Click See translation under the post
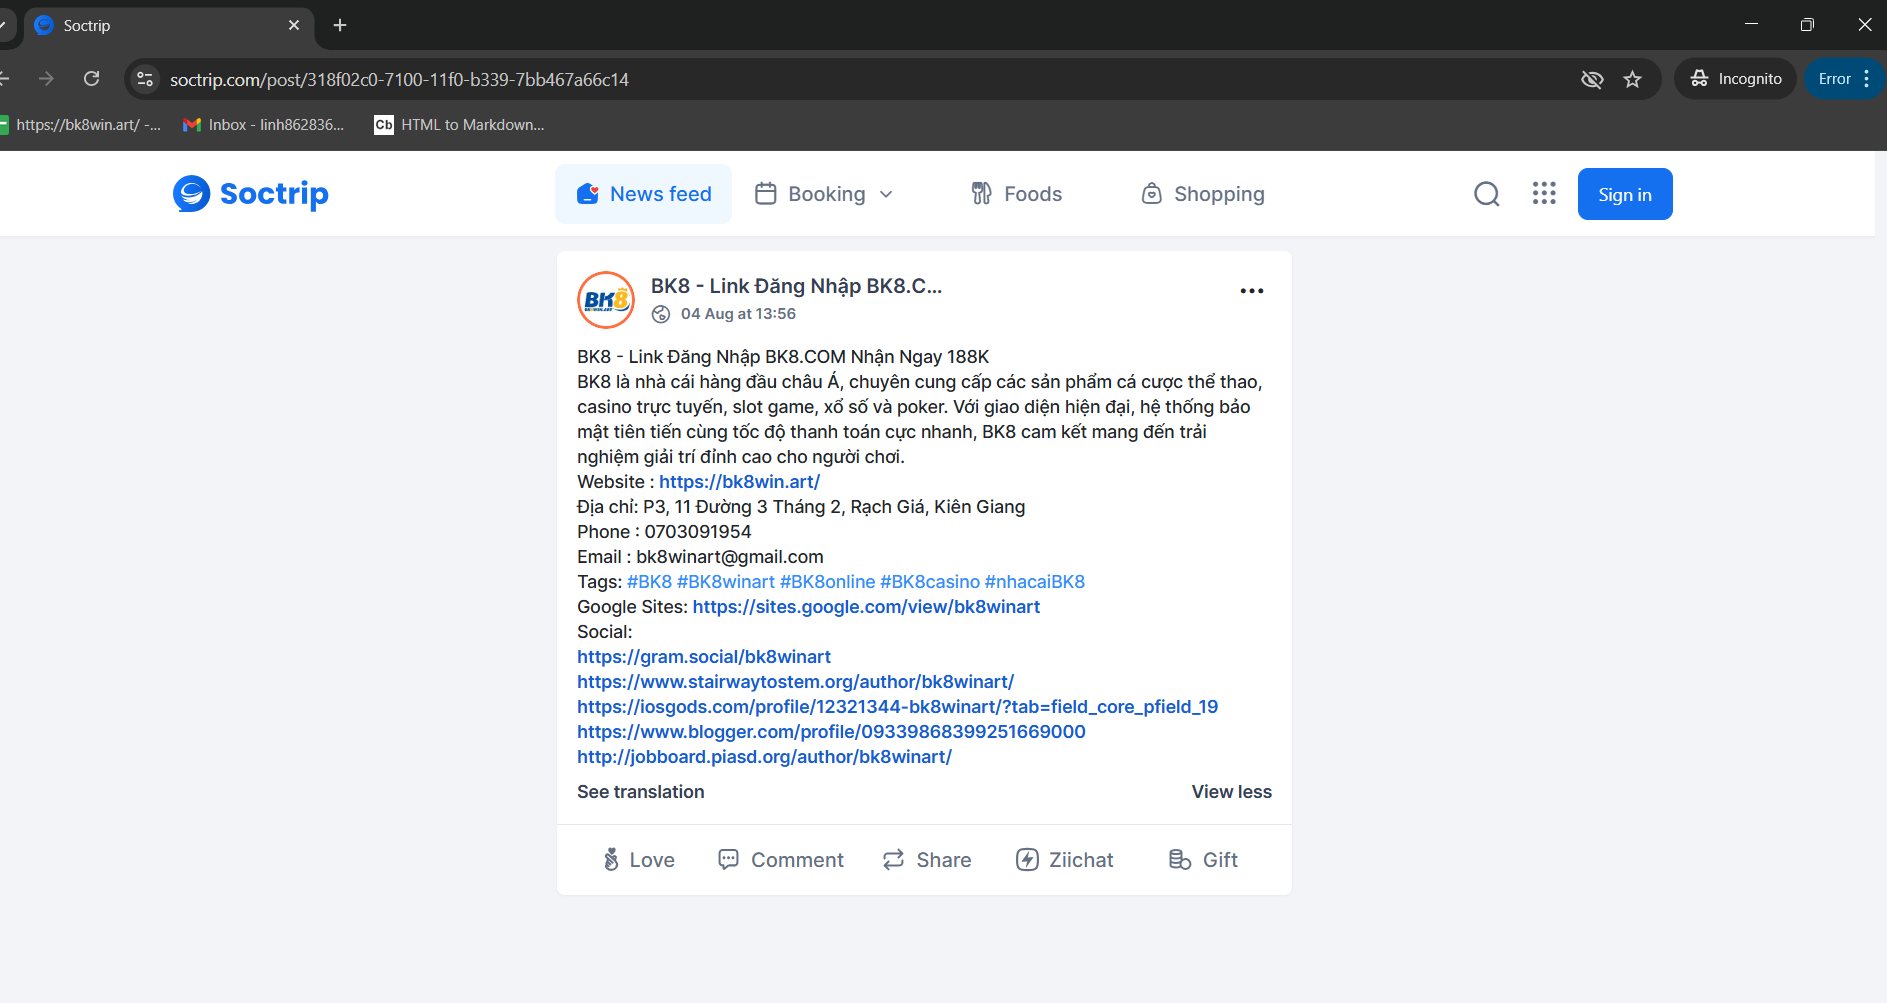The width and height of the screenshot is (1887, 1003). [640, 792]
